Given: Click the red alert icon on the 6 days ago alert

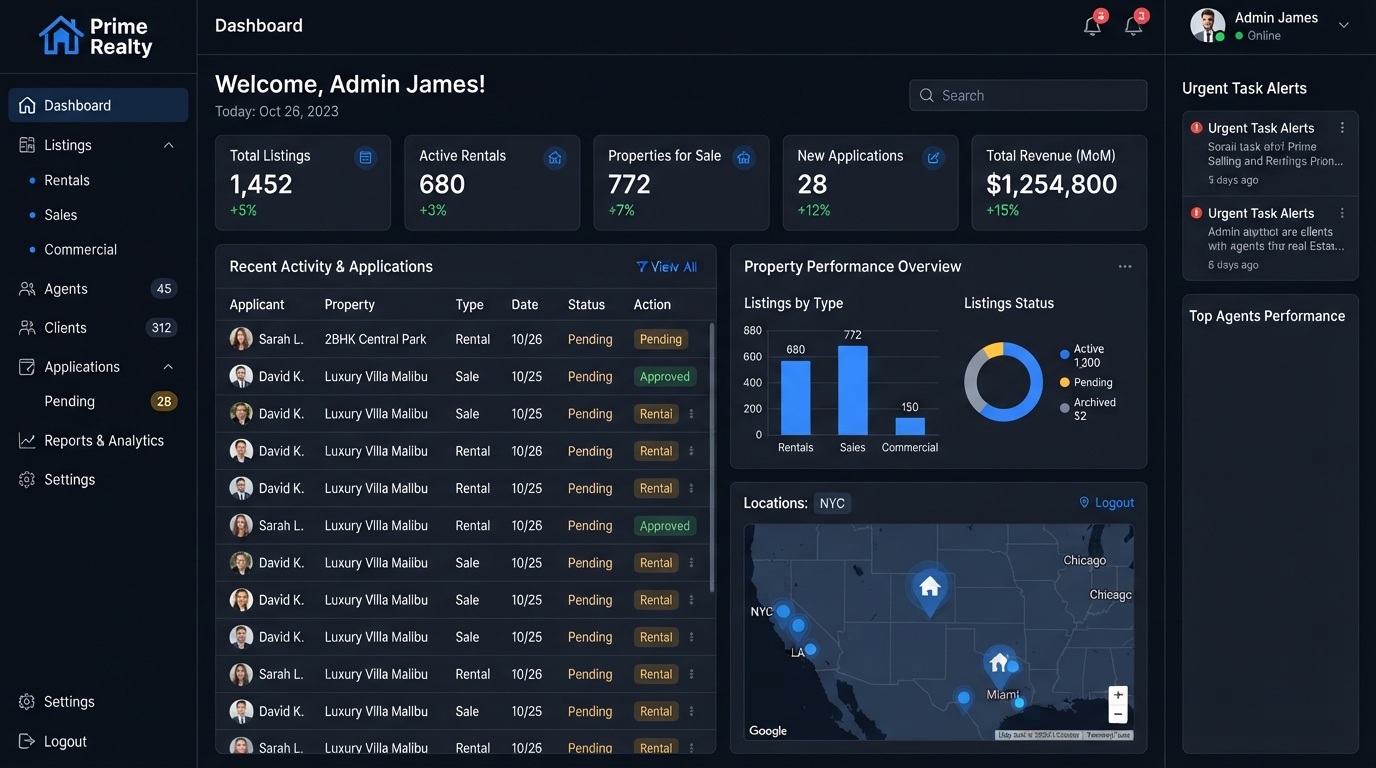Looking at the screenshot, I should click(x=1196, y=213).
